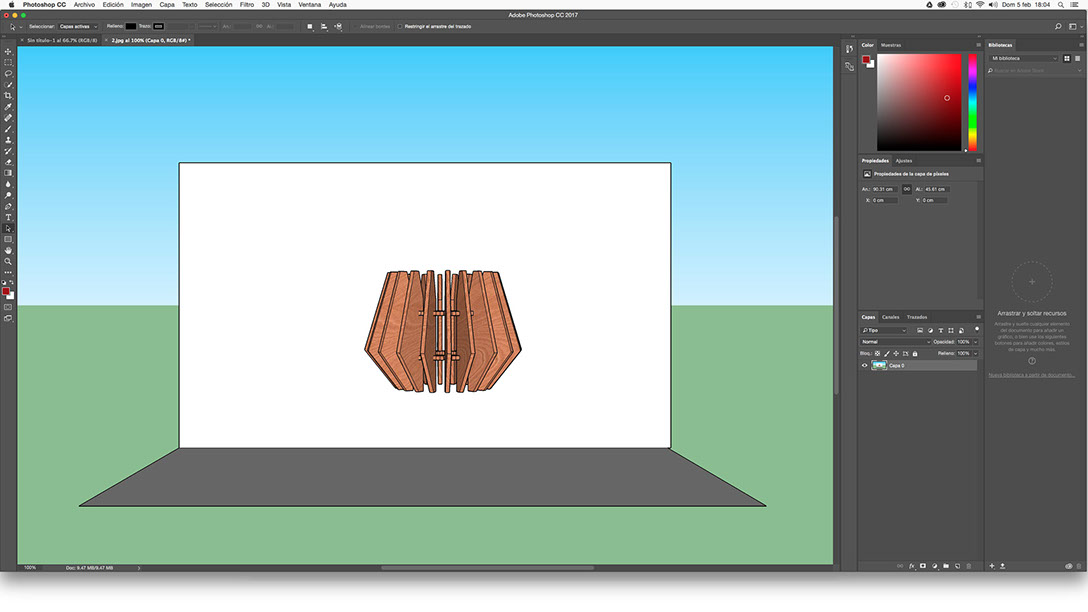
Task: Open the Filtro menu
Action: 246,5
